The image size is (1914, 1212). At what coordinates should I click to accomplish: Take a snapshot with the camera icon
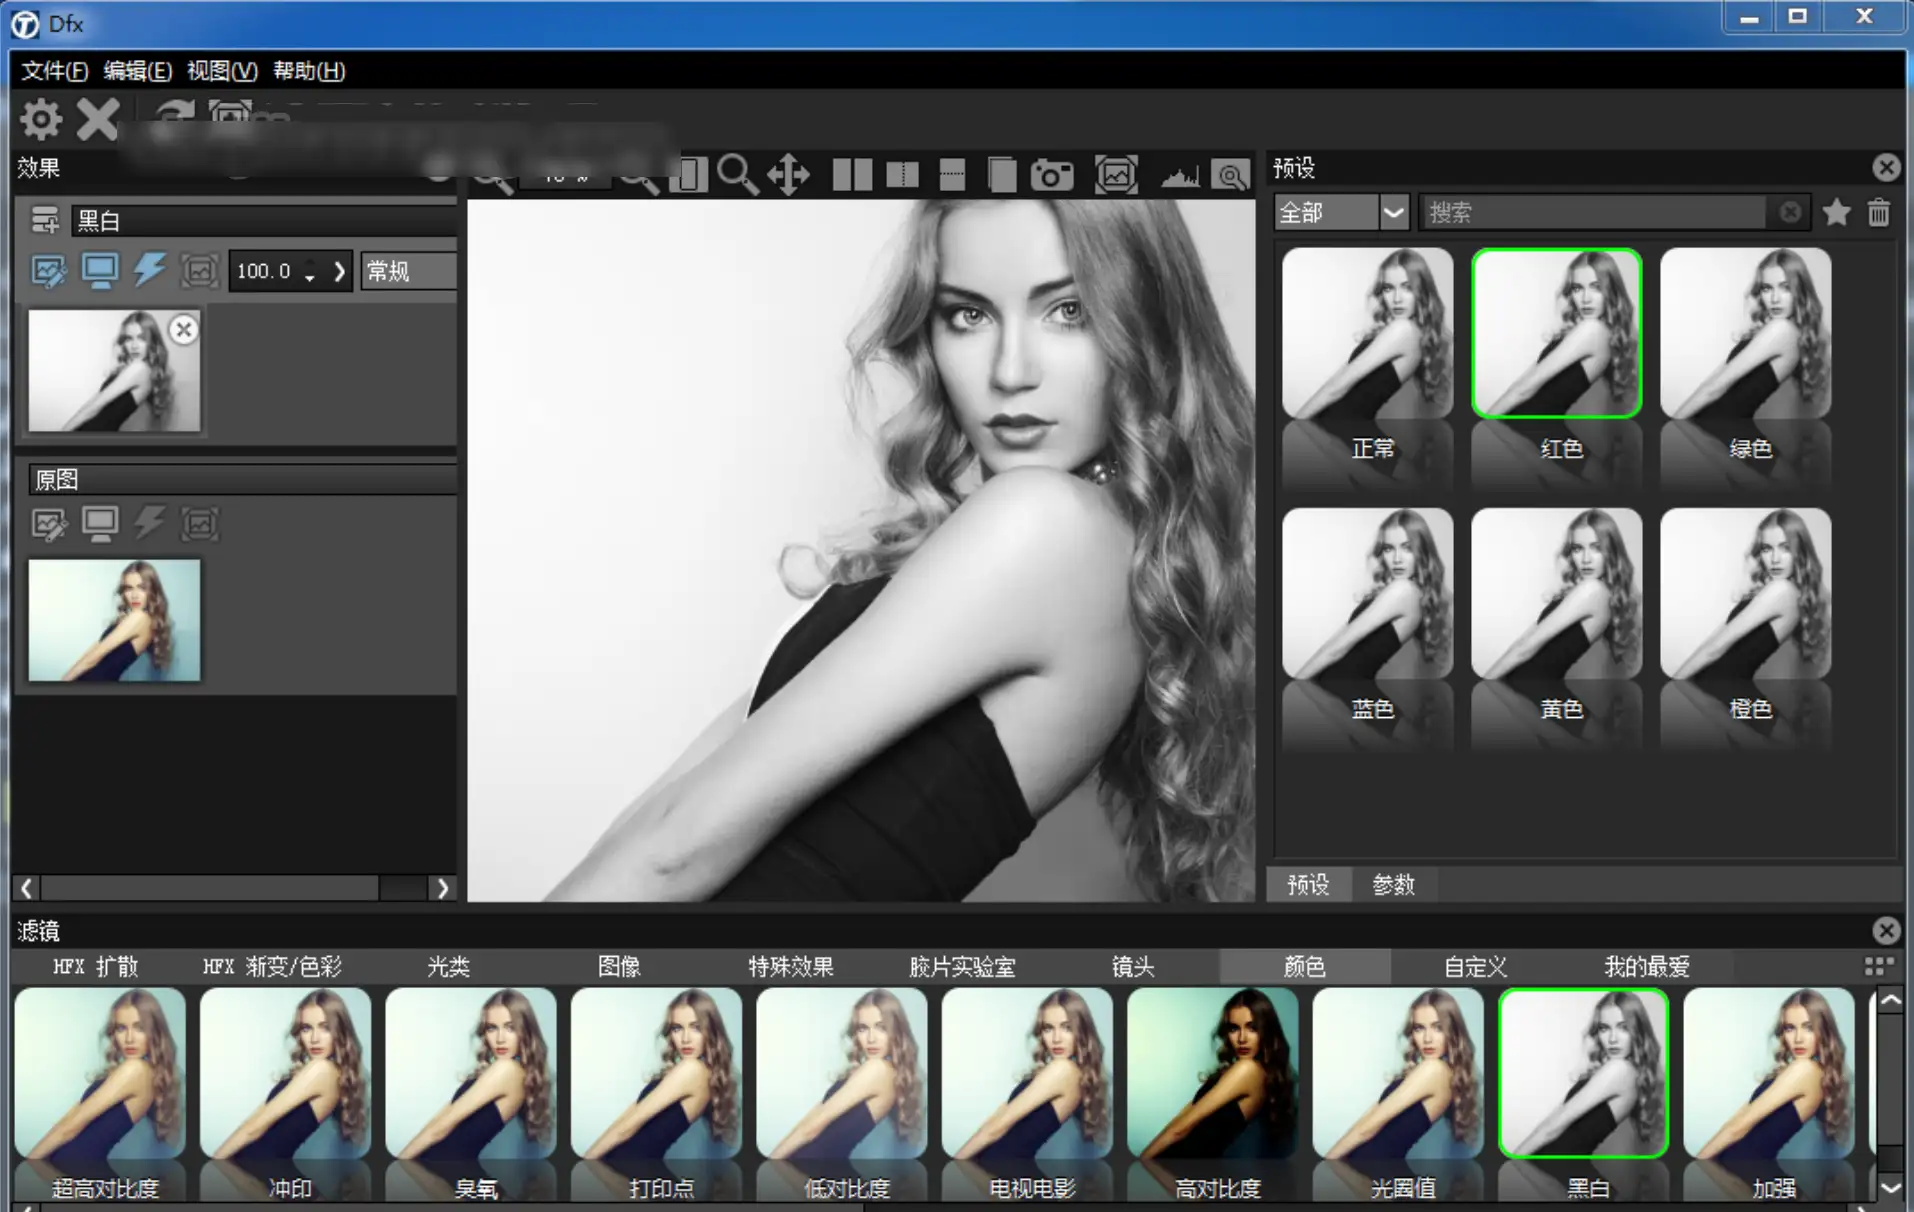click(x=1052, y=176)
